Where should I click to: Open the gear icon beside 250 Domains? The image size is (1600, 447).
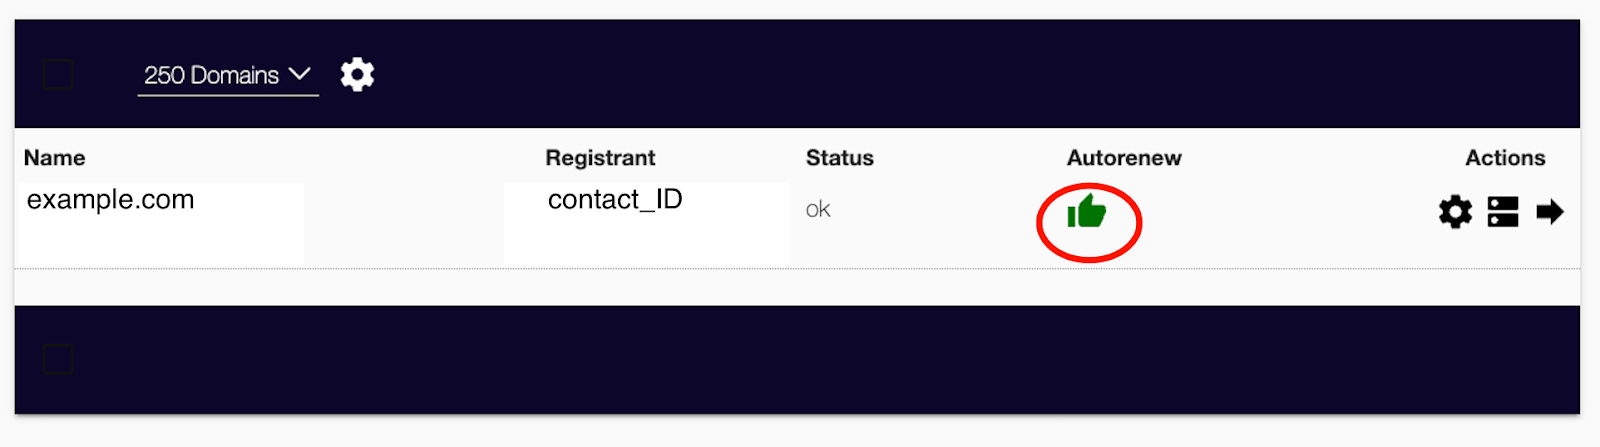click(x=357, y=75)
